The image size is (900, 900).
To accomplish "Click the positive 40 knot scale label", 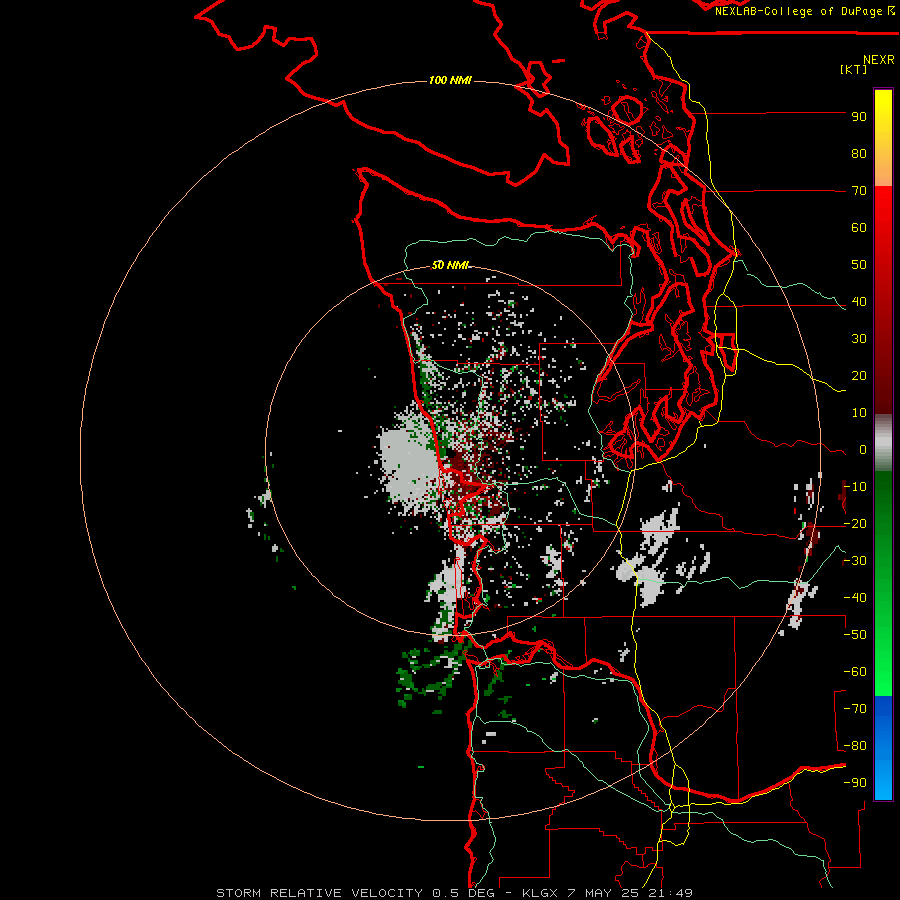I will 859,301.
